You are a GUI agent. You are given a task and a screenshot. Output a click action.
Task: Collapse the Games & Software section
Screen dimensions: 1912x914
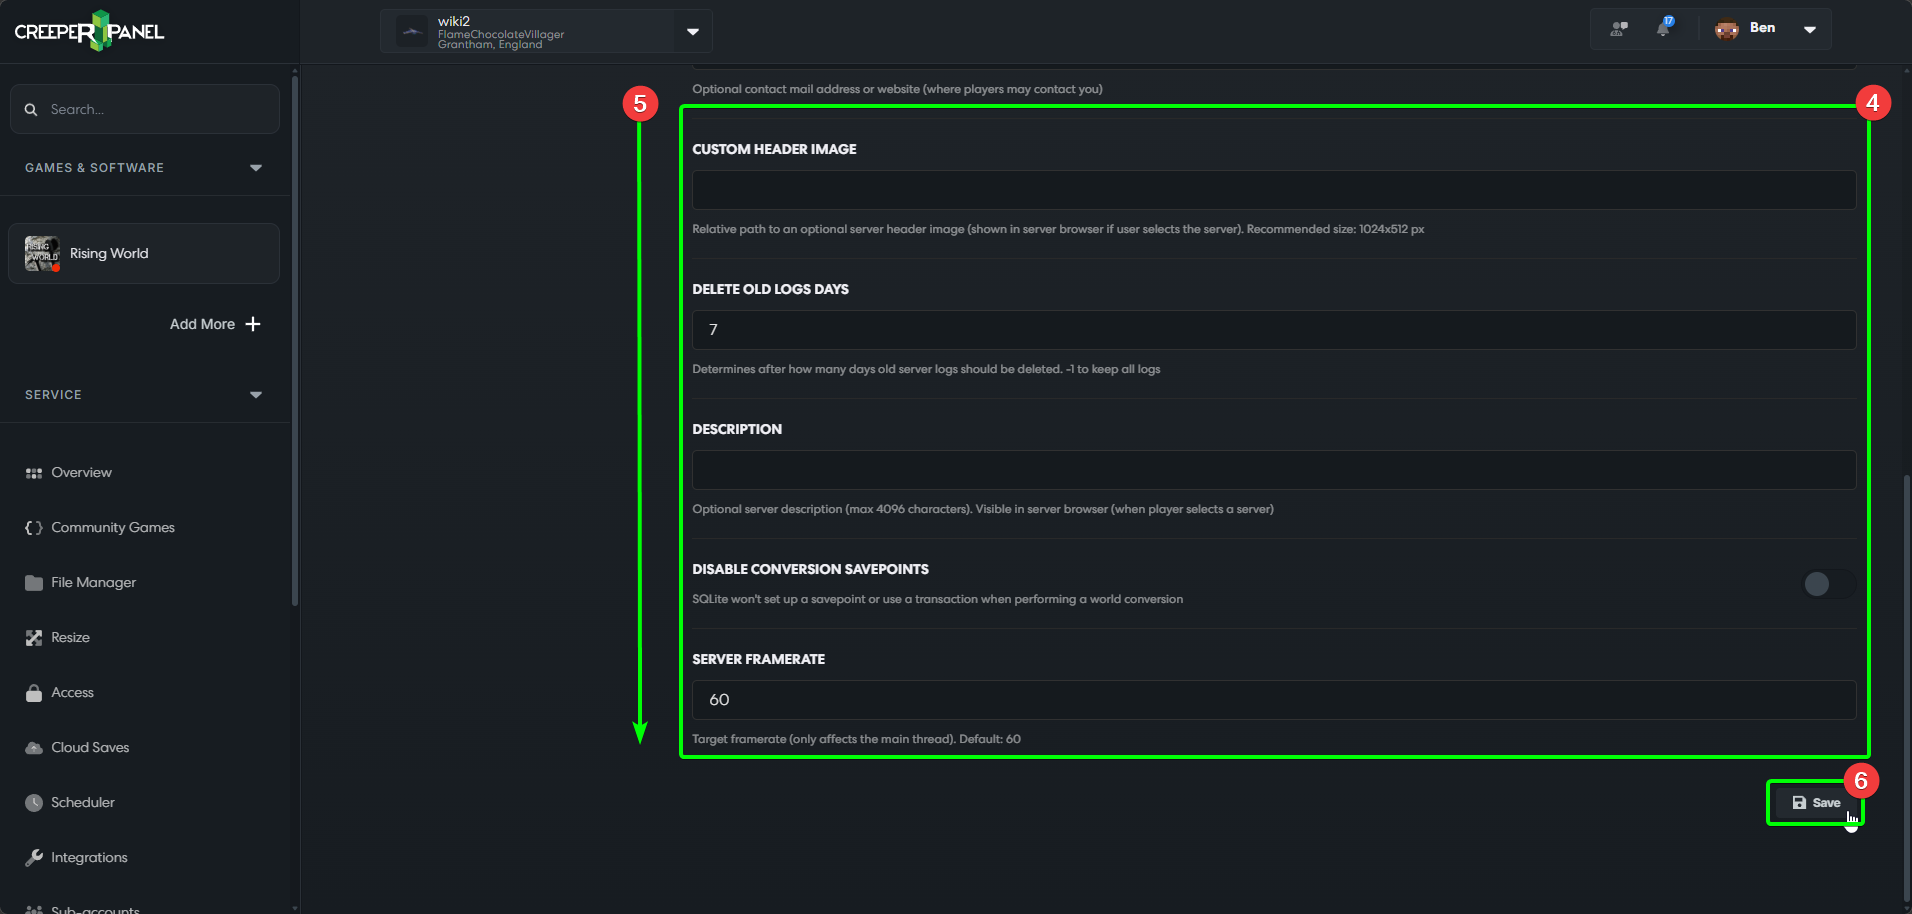tap(256, 168)
